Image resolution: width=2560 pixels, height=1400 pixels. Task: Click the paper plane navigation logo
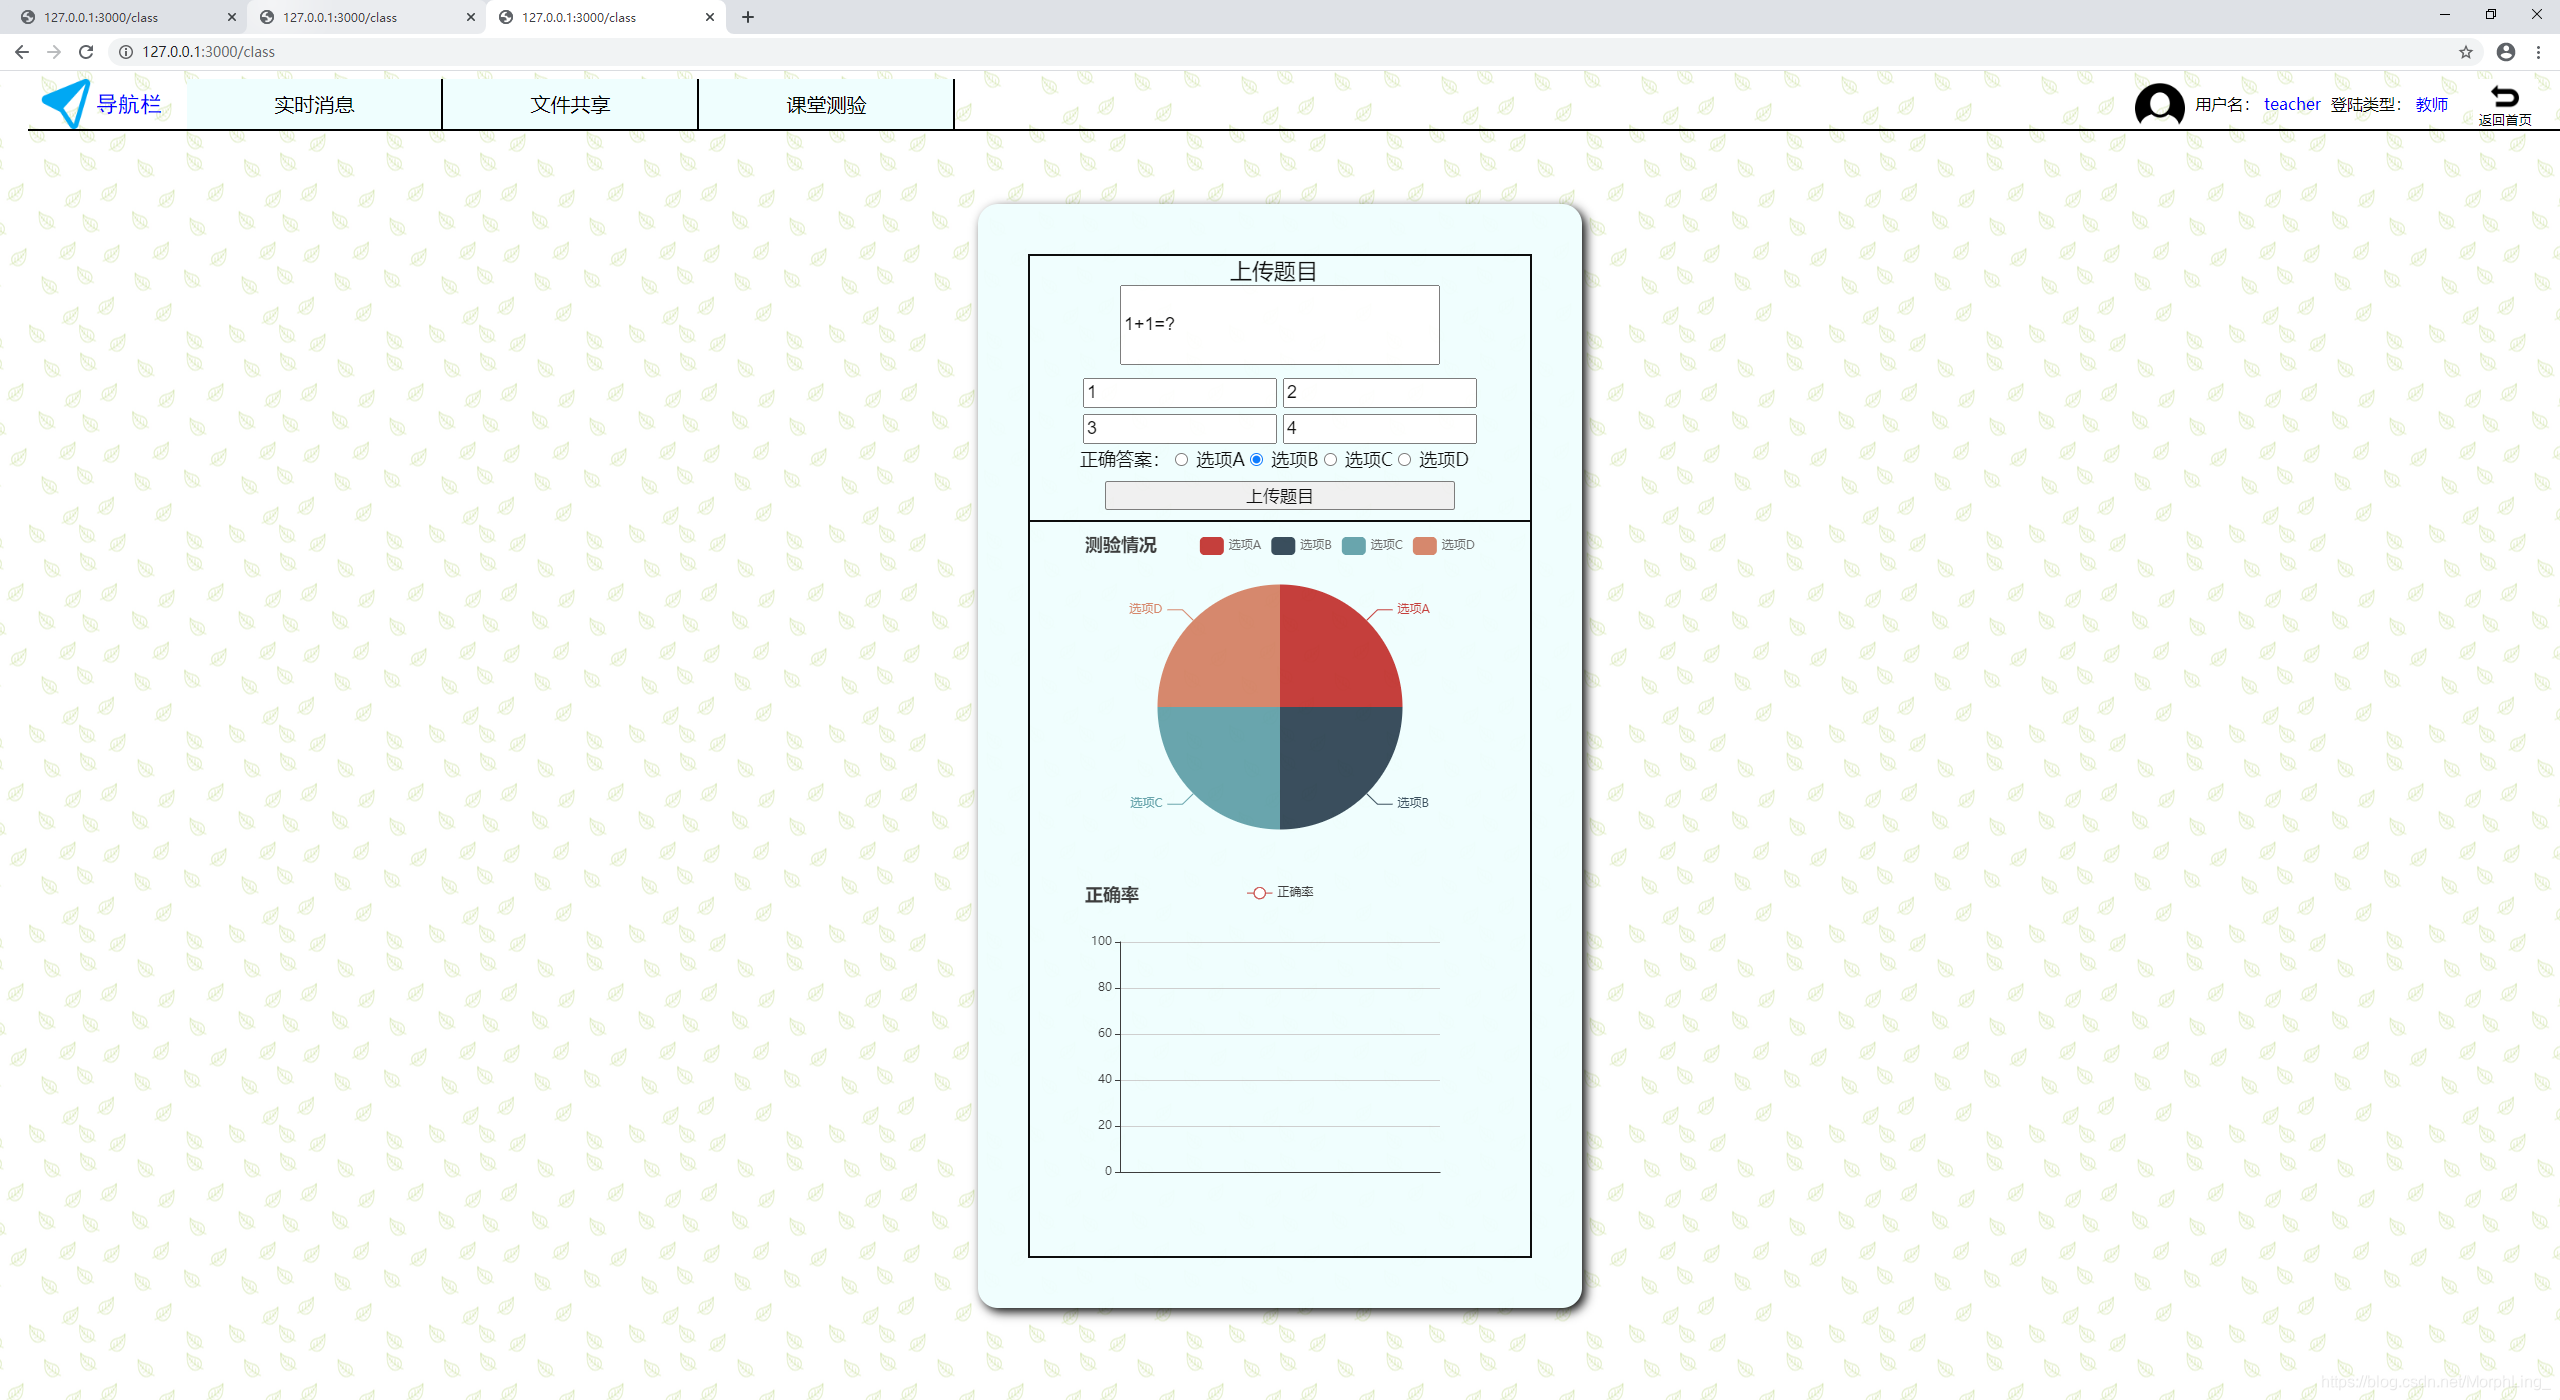(x=66, y=103)
